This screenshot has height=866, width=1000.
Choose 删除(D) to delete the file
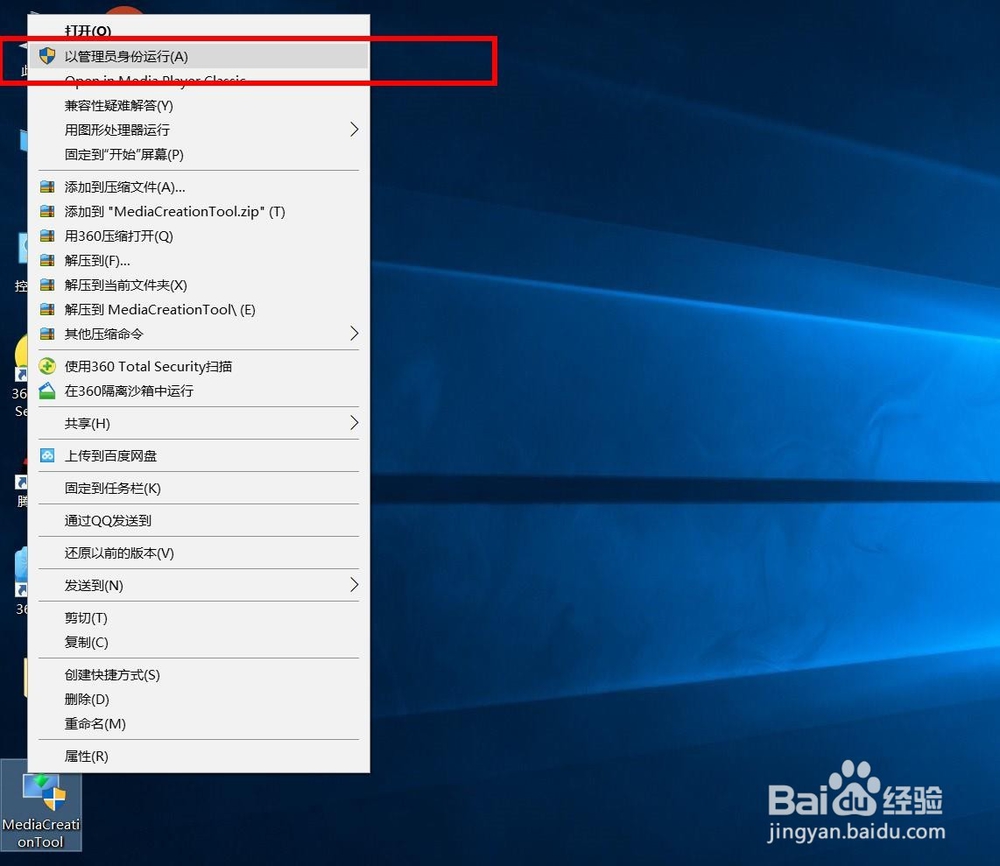click(x=198, y=699)
